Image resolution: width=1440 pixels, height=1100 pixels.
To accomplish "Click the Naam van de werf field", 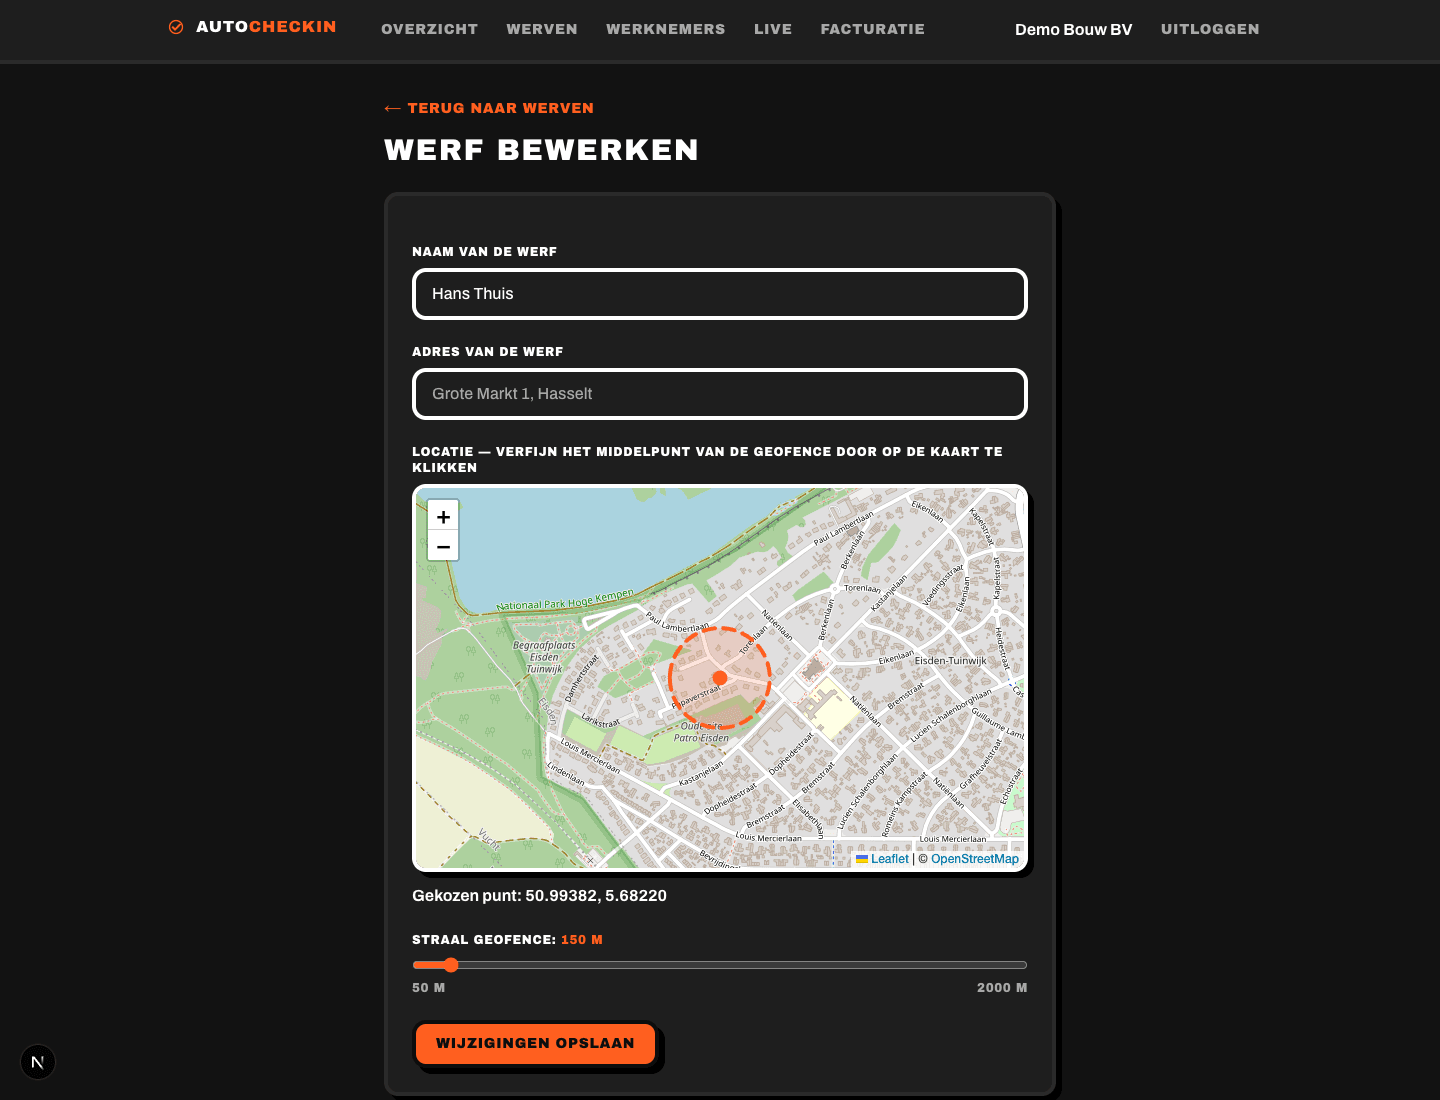I will (x=720, y=294).
